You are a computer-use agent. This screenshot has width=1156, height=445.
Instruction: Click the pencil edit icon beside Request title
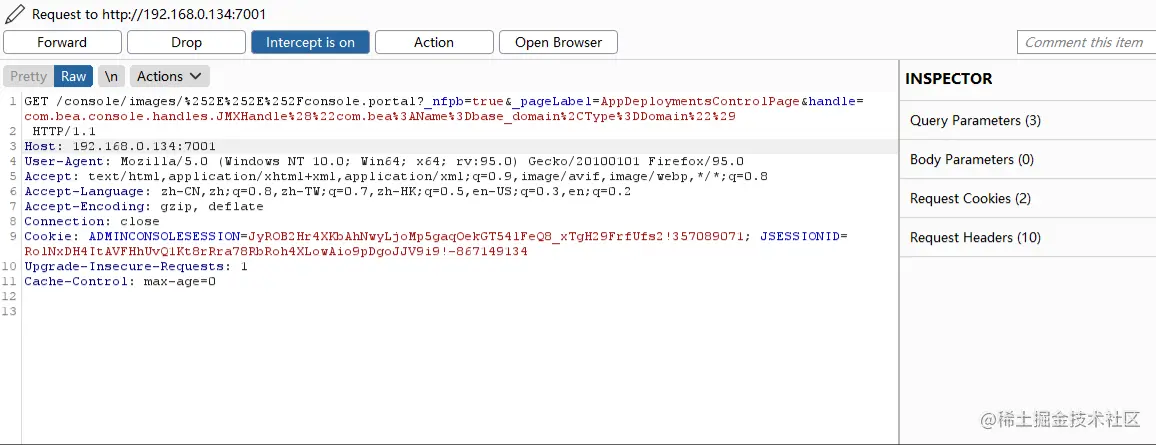coord(15,13)
